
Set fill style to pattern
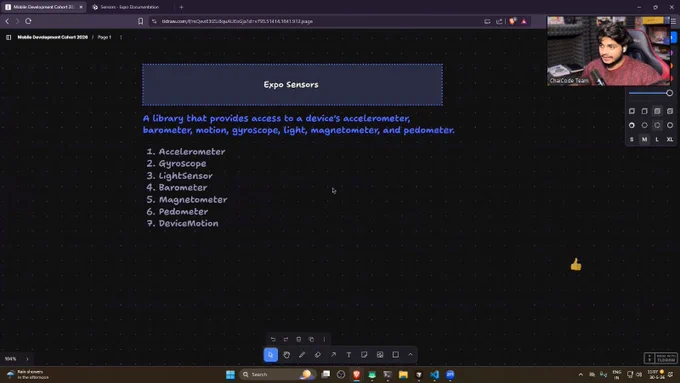pyautogui.click(x=670, y=111)
